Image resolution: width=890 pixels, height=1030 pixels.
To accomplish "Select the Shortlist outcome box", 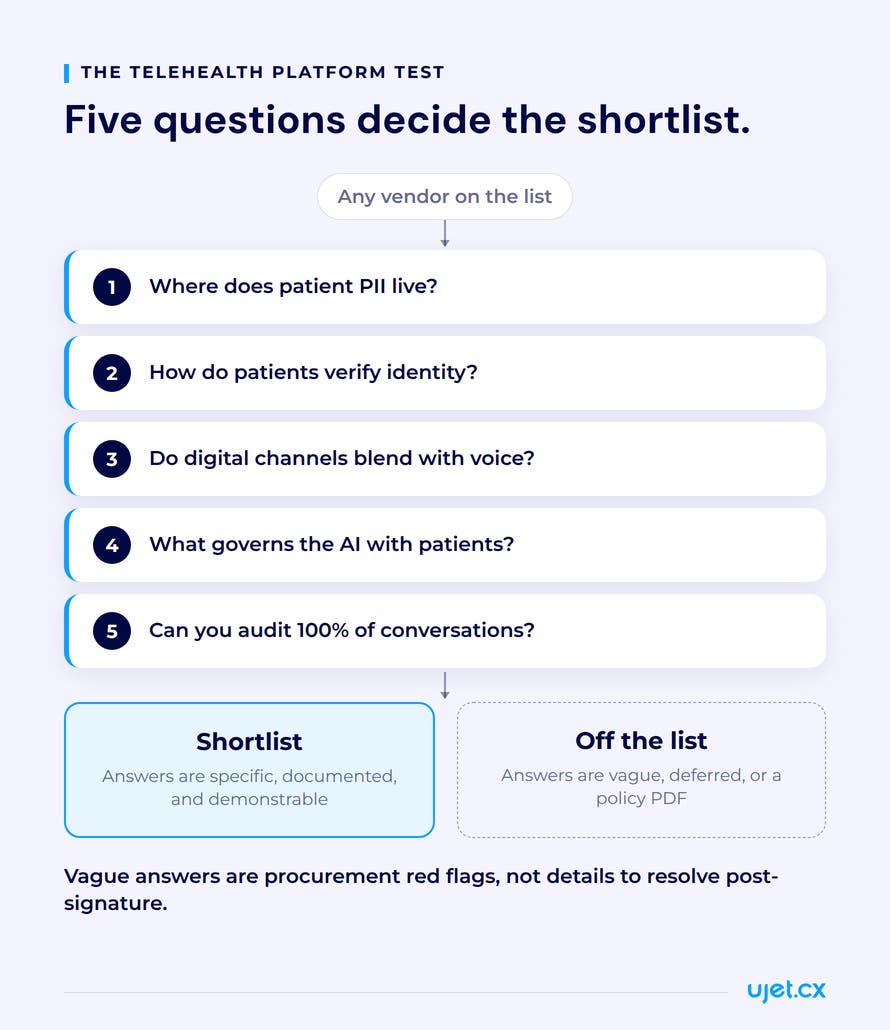I will (250, 770).
